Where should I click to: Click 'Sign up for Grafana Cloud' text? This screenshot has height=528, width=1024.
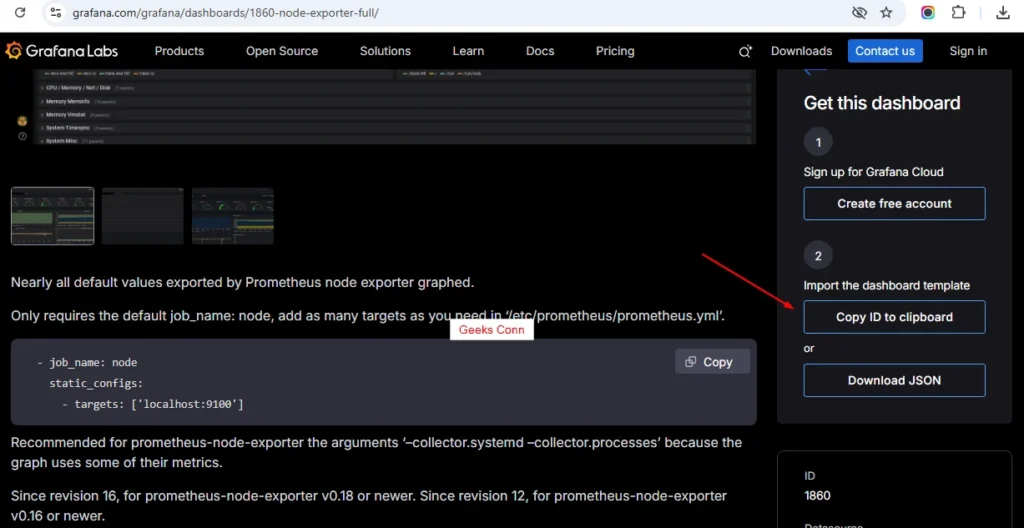pos(873,173)
